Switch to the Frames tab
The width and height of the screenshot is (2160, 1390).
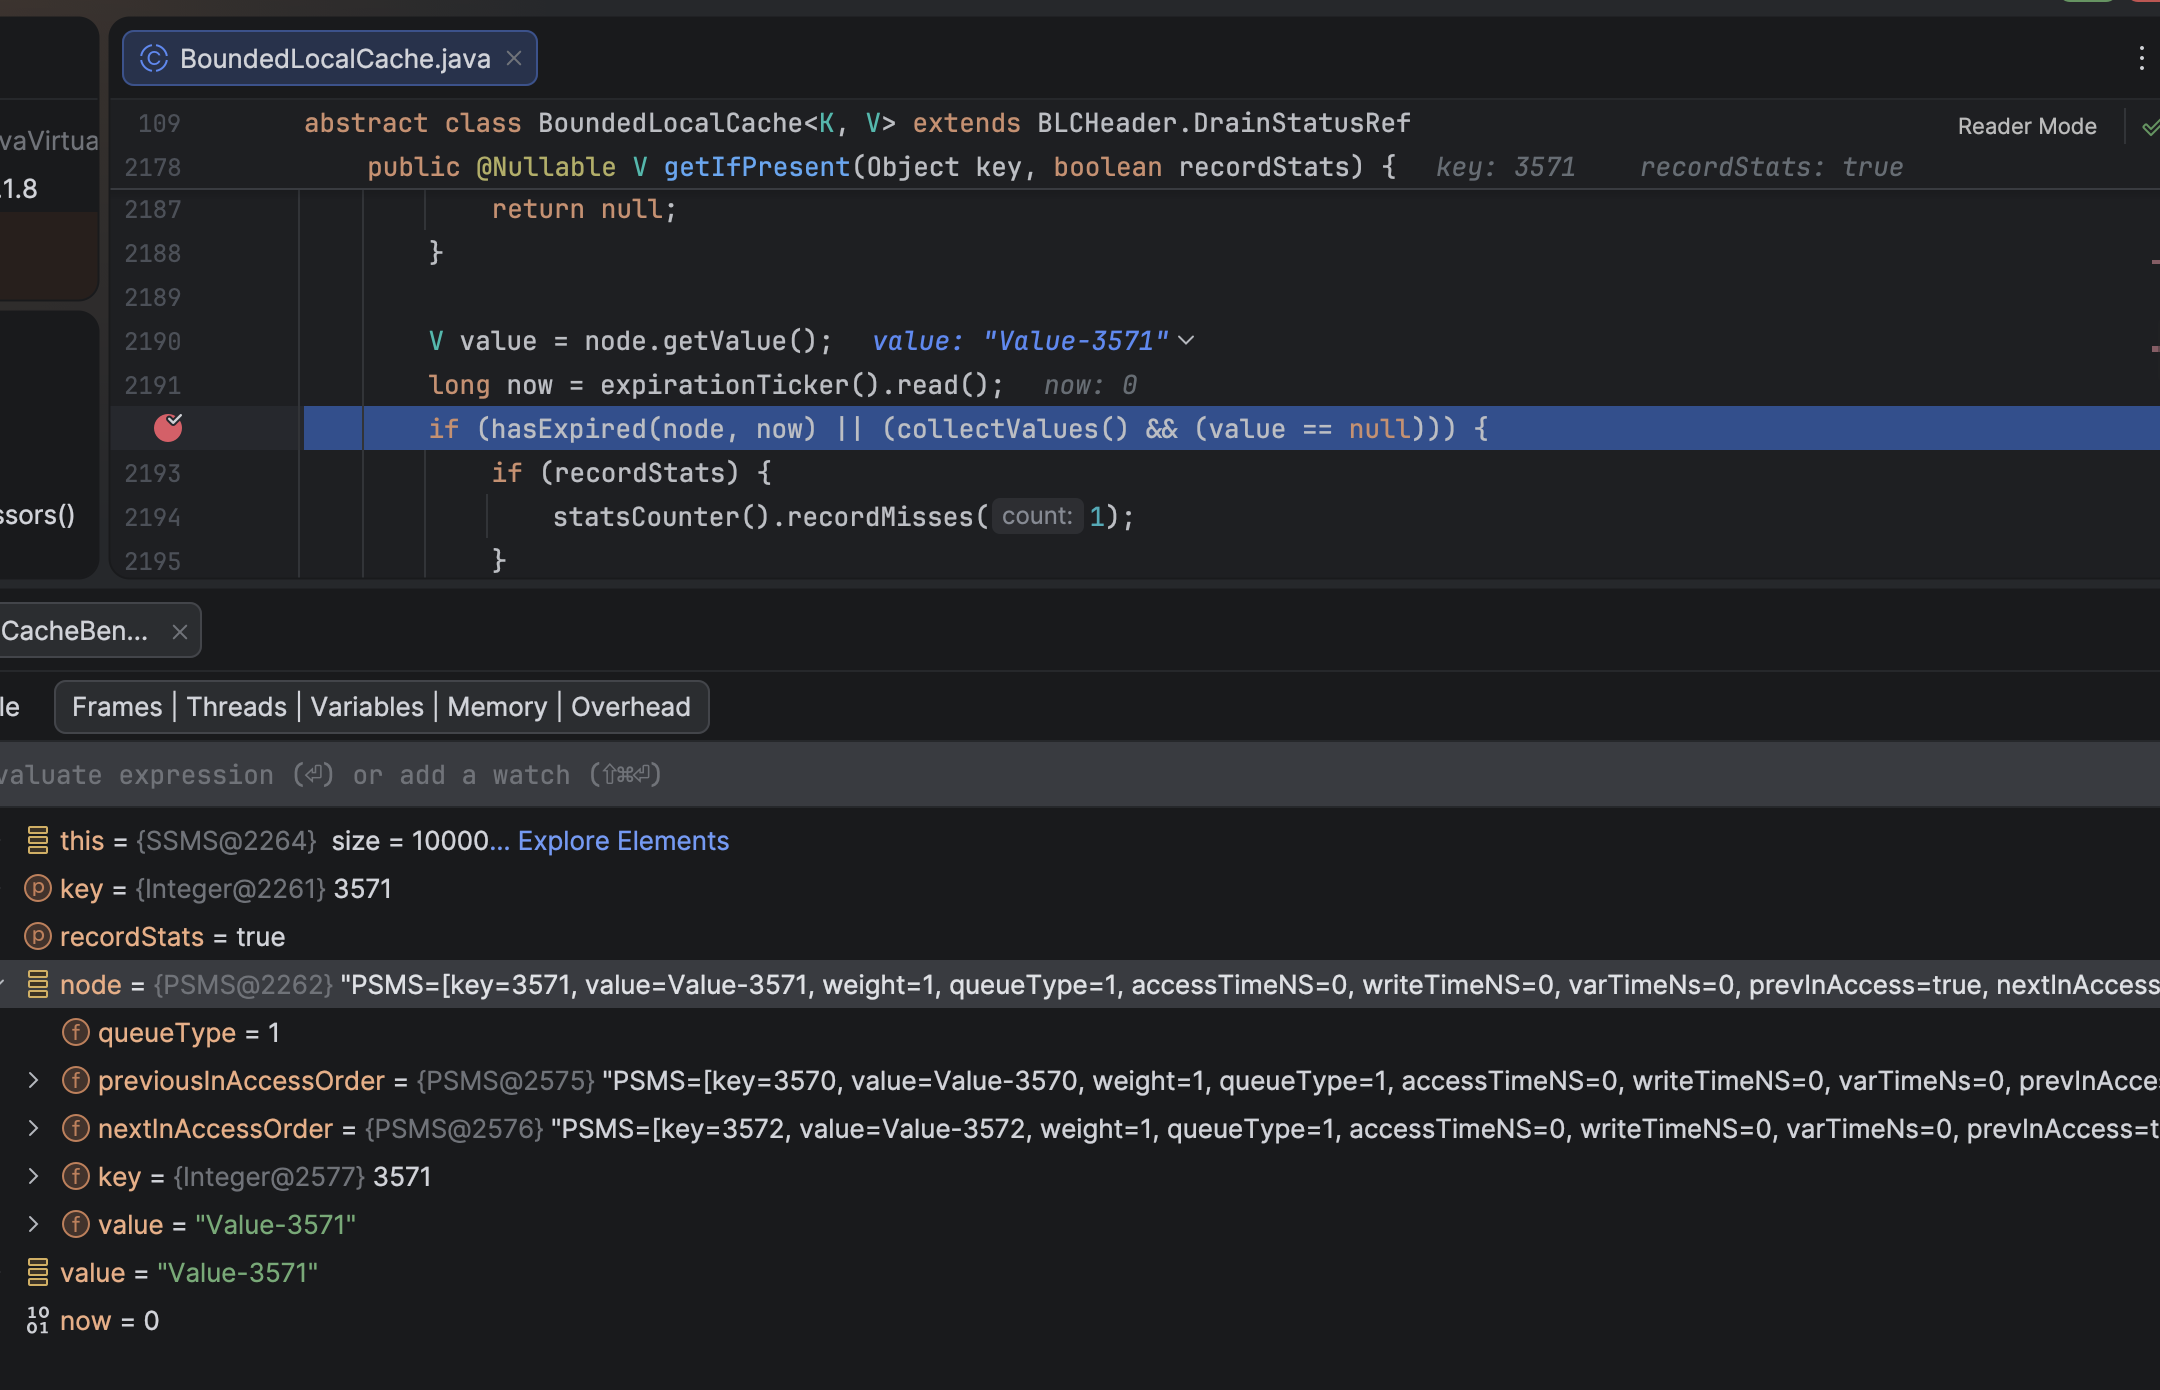(117, 707)
